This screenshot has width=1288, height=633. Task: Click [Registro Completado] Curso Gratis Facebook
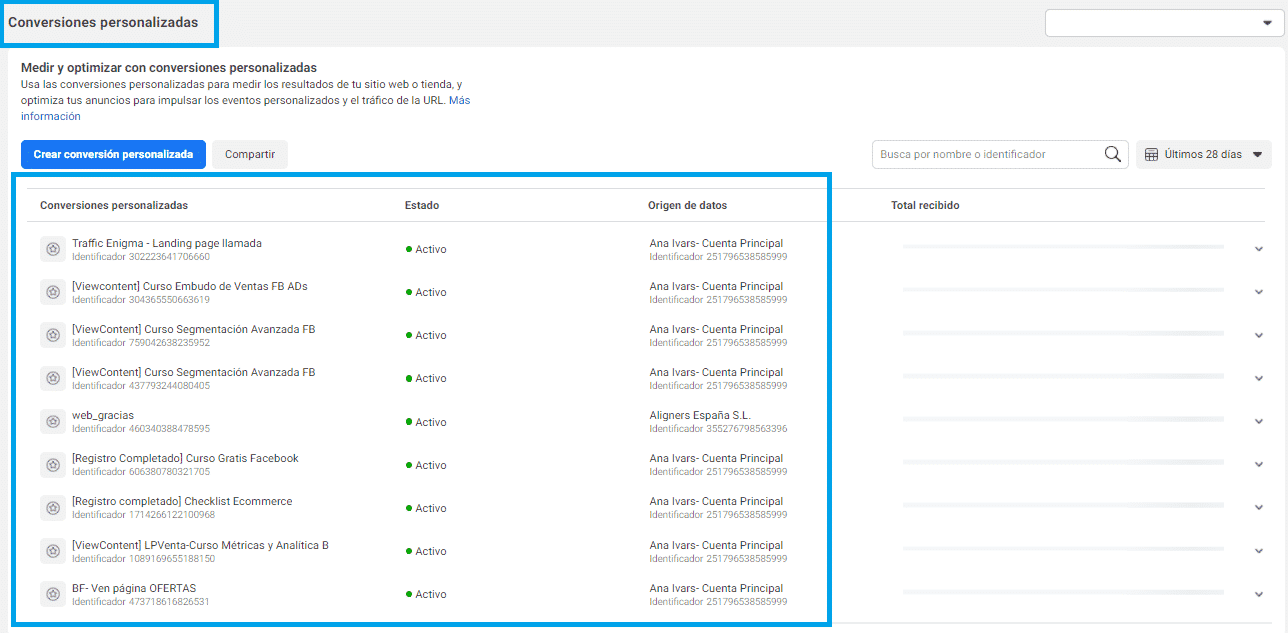click(x=185, y=458)
